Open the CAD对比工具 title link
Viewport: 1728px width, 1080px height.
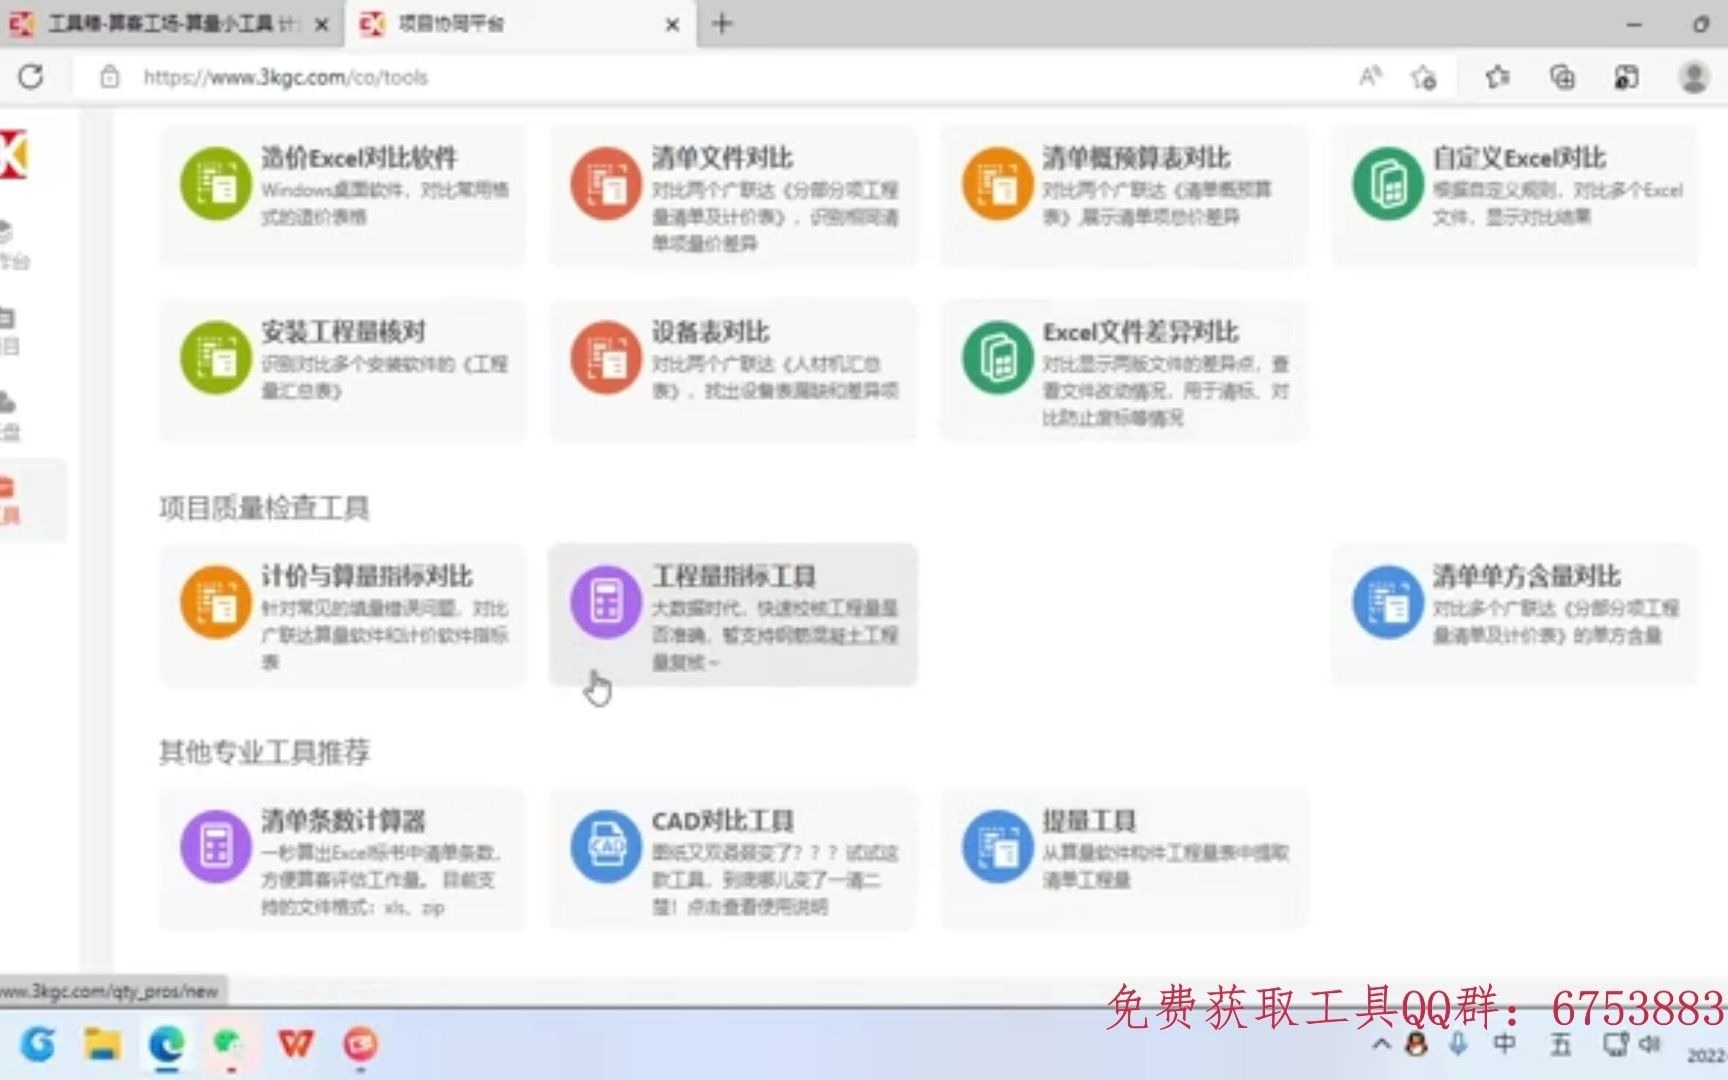[x=722, y=820]
